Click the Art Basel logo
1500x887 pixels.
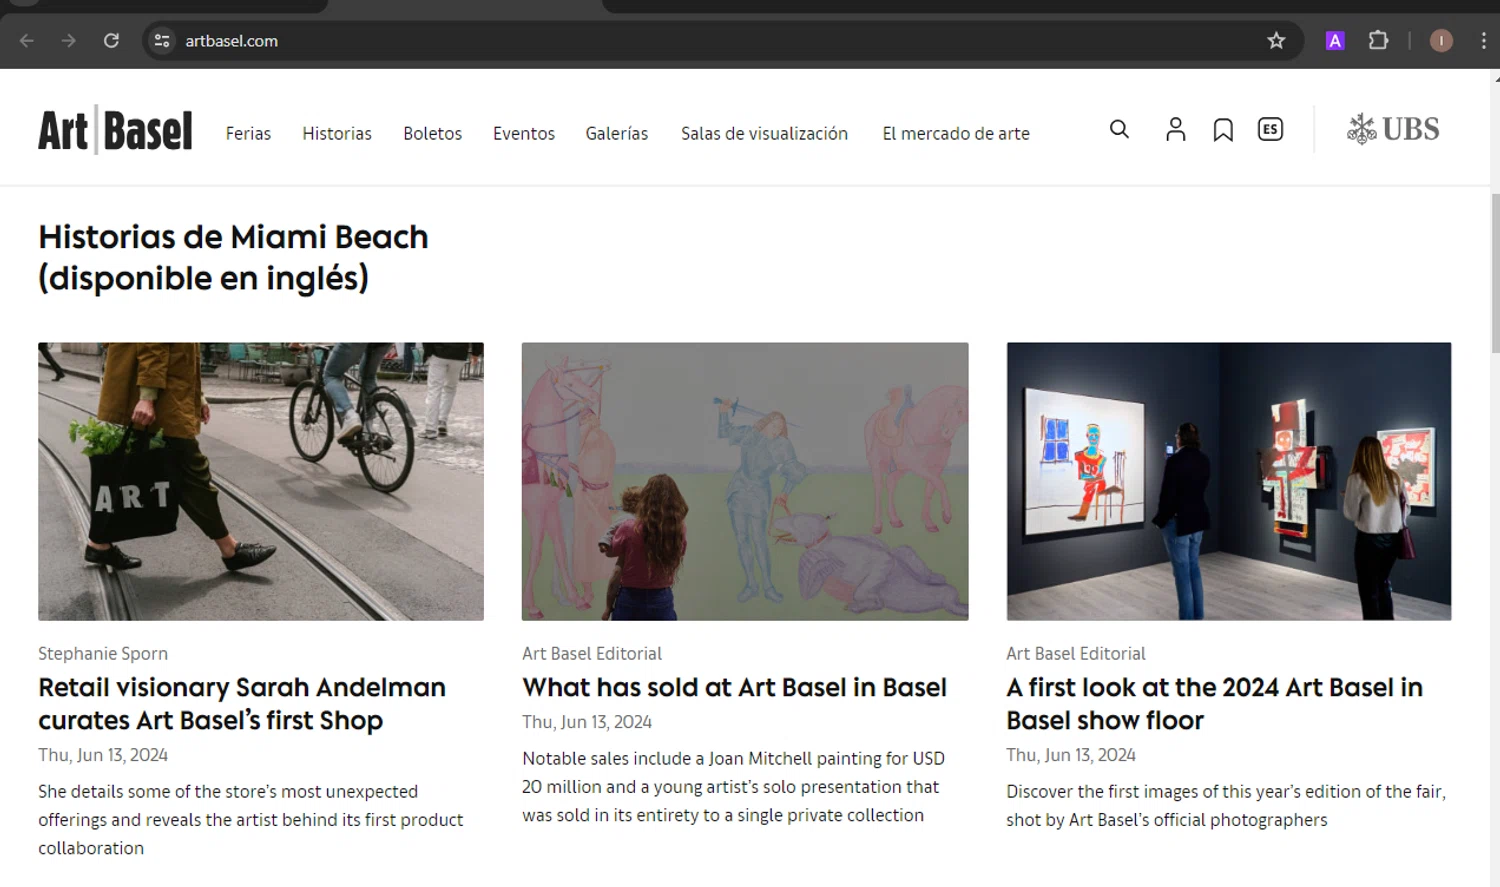click(x=115, y=130)
